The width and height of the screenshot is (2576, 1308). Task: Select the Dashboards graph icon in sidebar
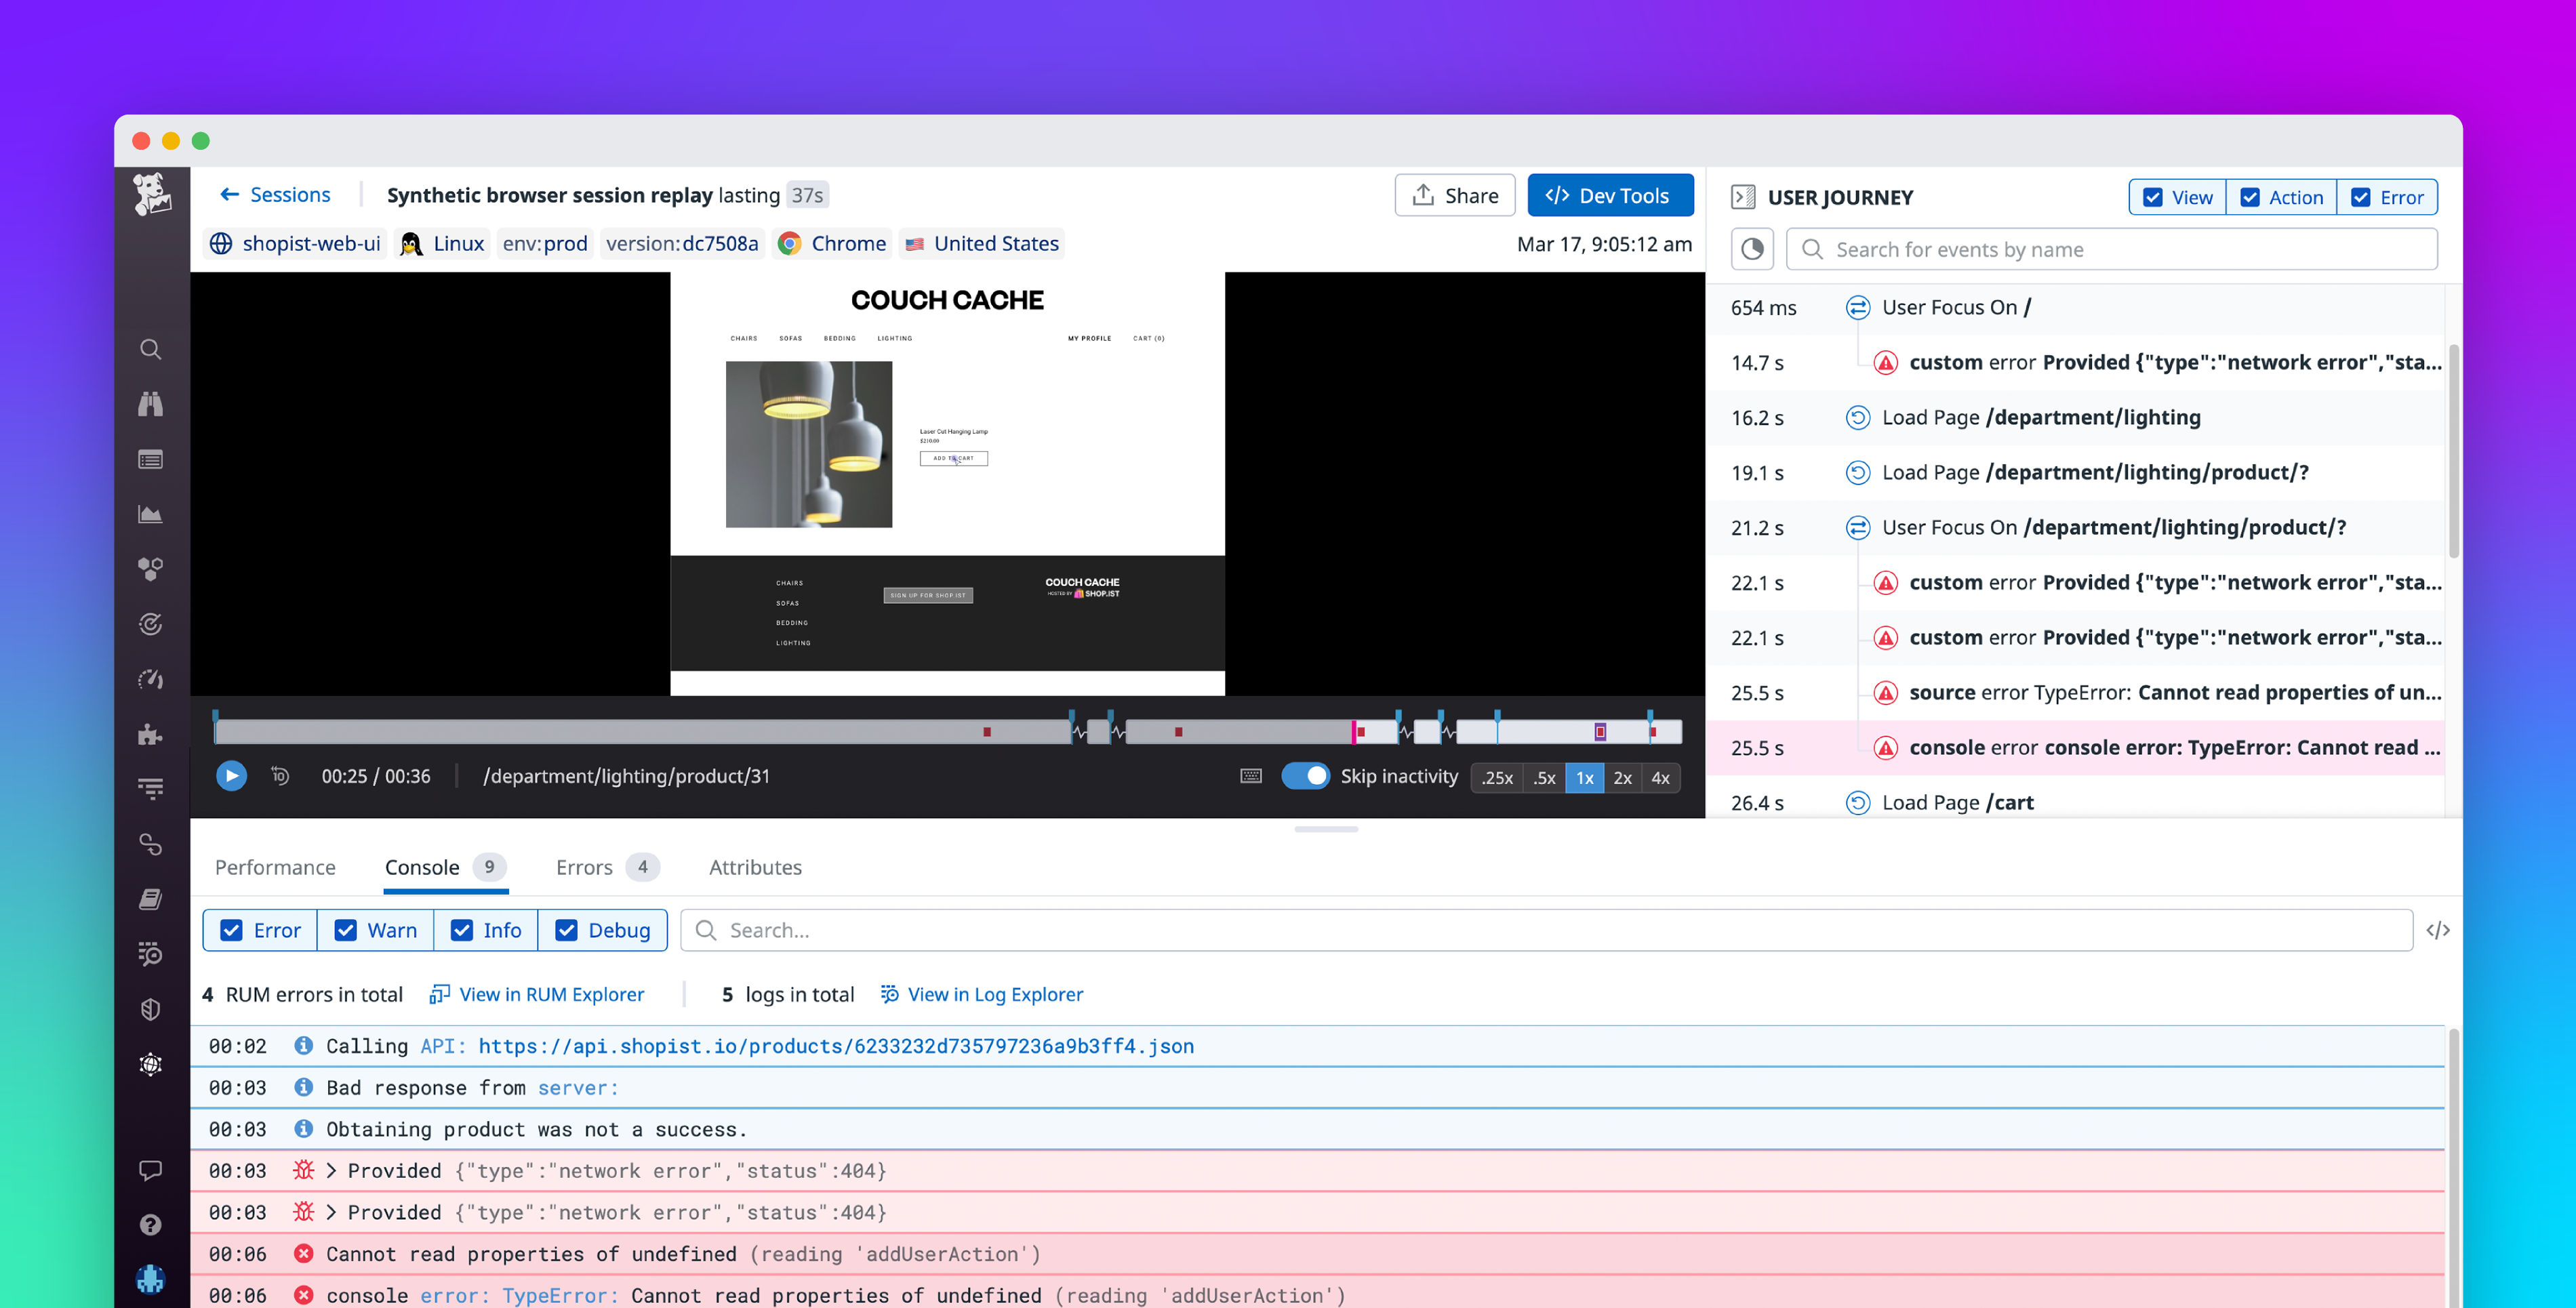[151, 514]
